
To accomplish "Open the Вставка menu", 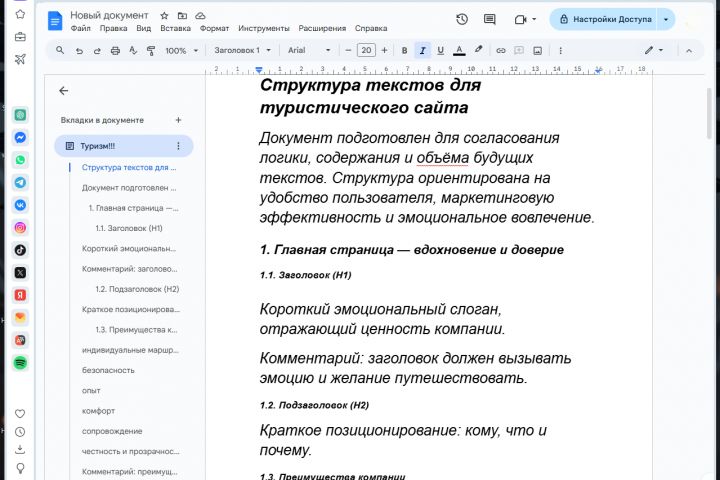I will coord(175,29).
